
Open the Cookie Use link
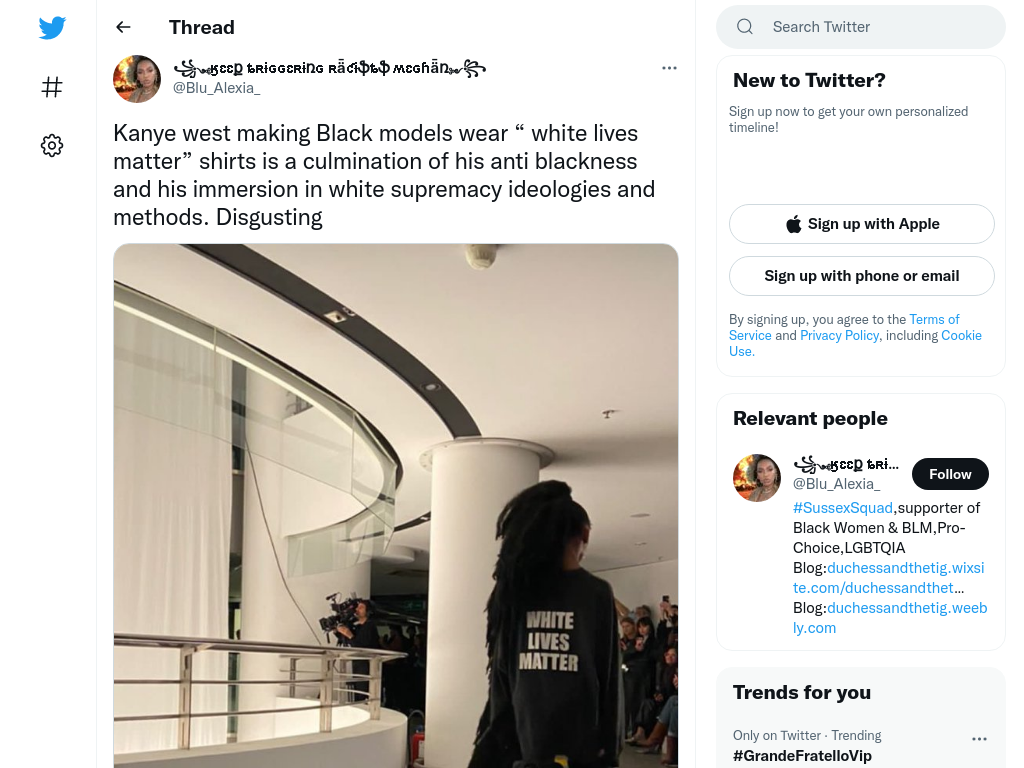pos(856,343)
